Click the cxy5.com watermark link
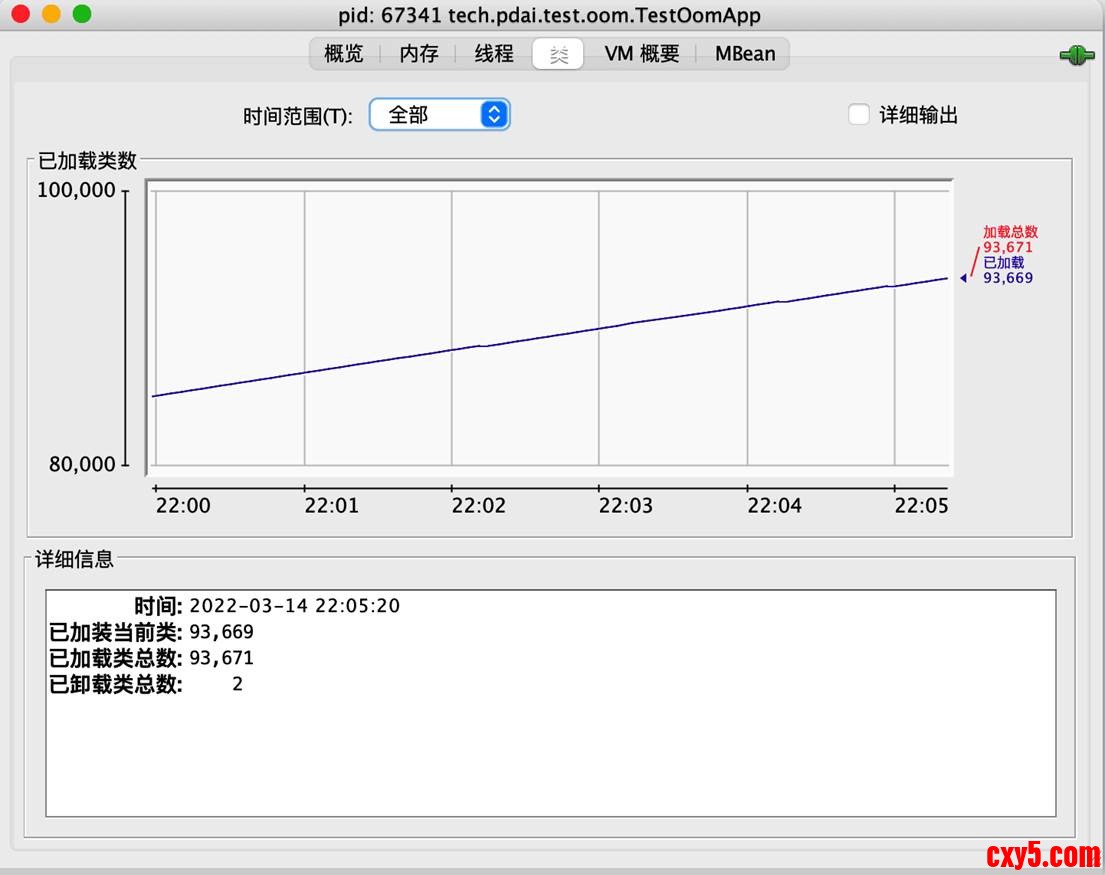This screenshot has width=1105, height=875. 1042,855
